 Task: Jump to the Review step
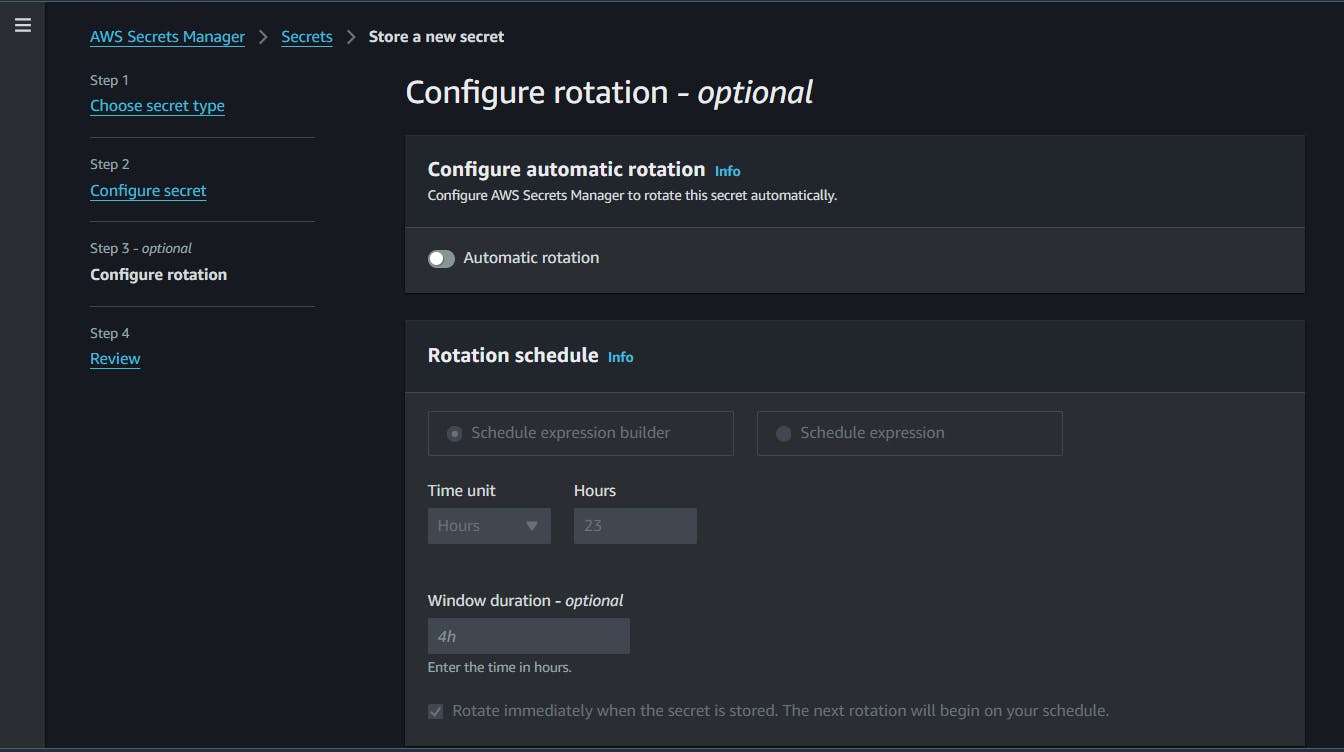[x=115, y=359]
